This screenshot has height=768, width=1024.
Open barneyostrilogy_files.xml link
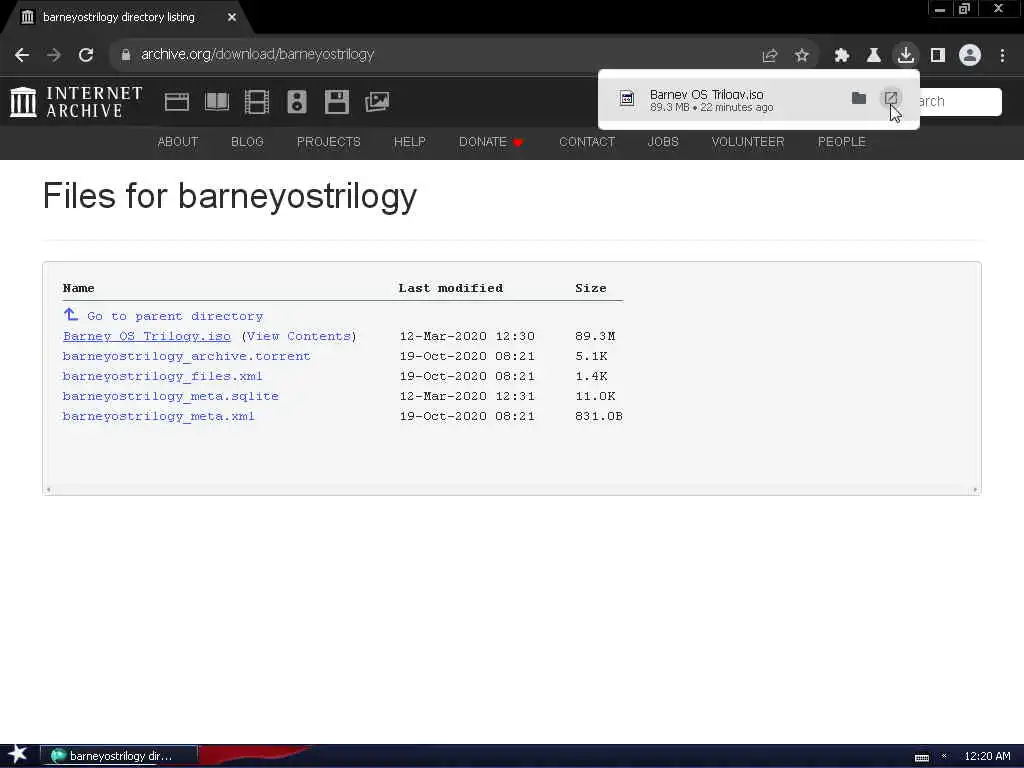(x=162, y=376)
